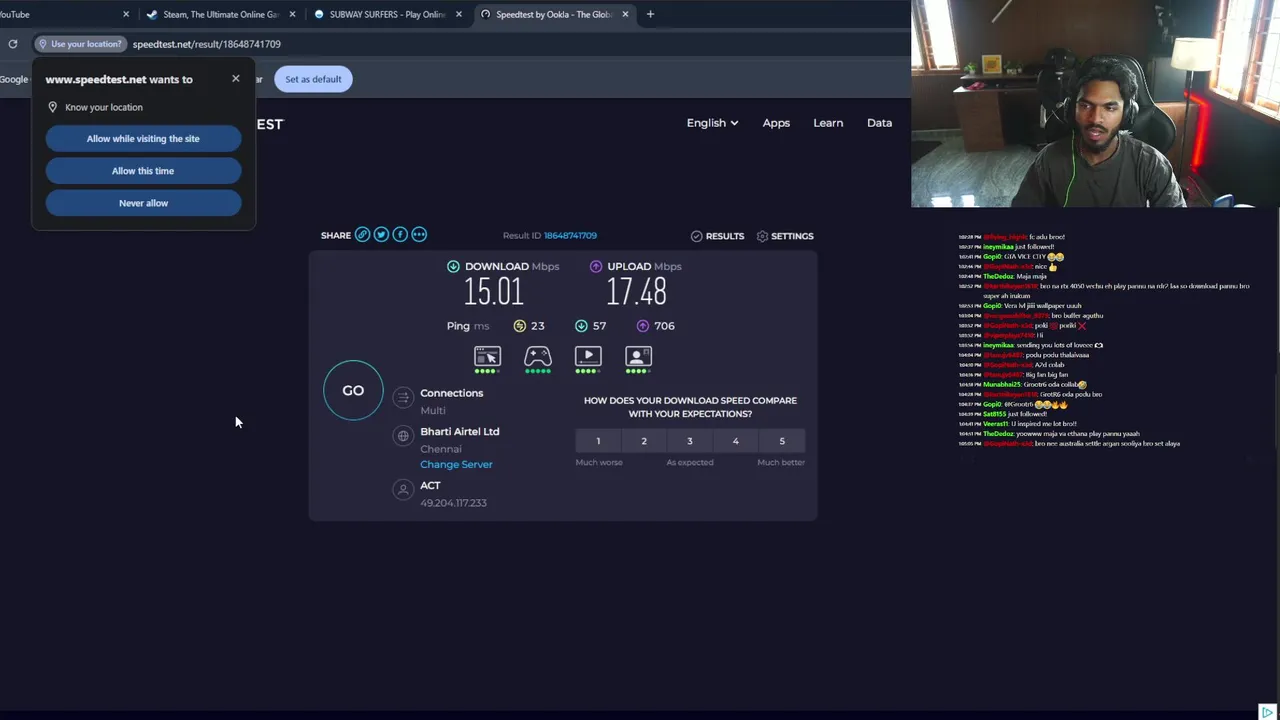This screenshot has height=720, width=1280.
Task: Open more share options ellipsis icon
Action: click(x=419, y=235)
